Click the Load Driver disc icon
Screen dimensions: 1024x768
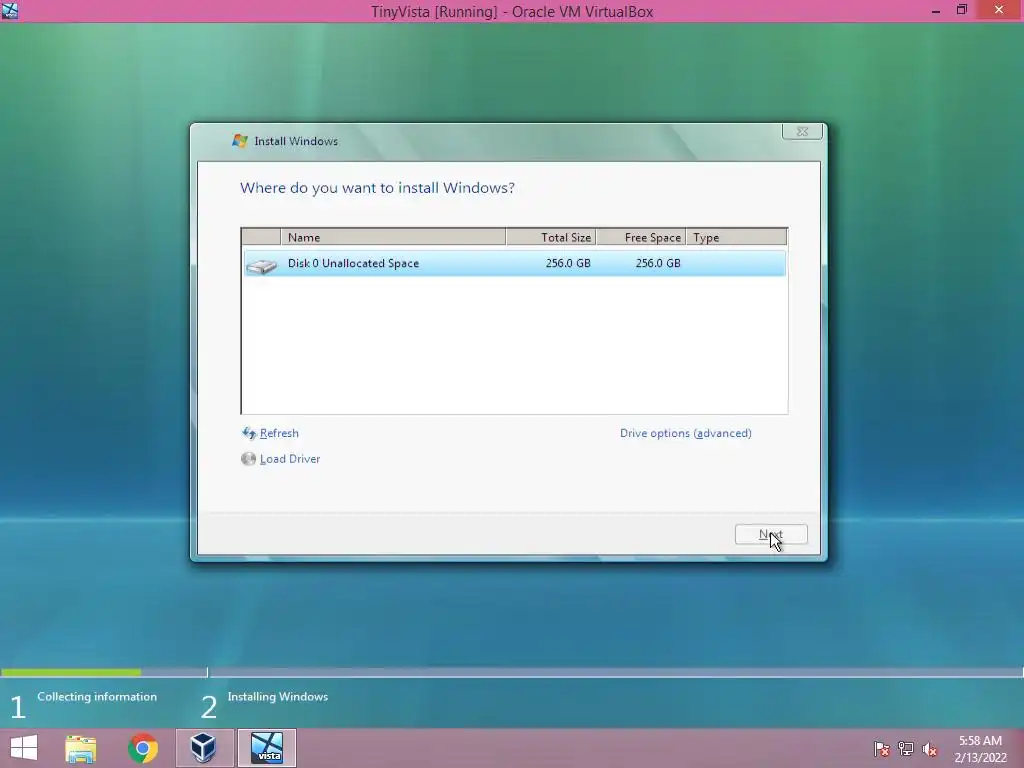tap(248, 458)
